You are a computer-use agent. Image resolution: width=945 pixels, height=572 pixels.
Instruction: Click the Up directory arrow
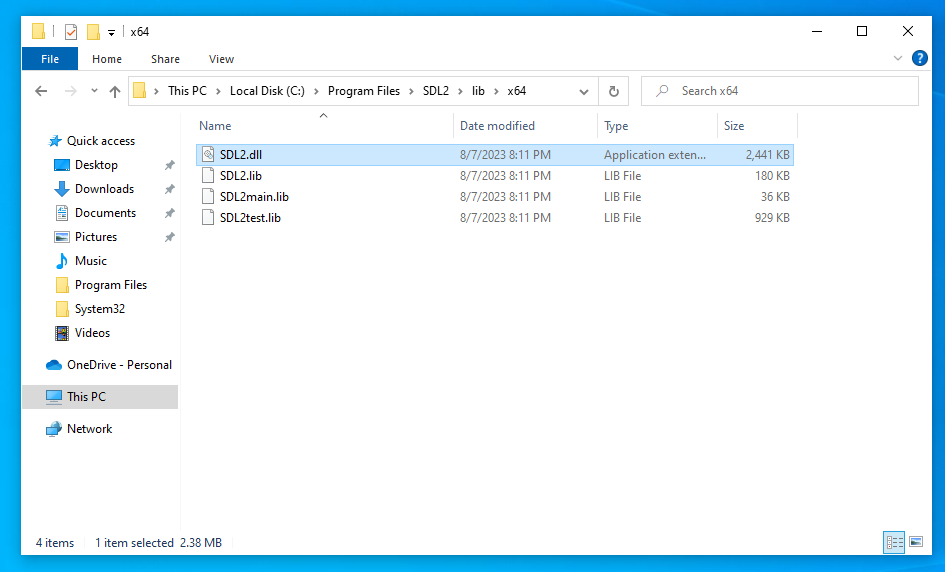click(x=115, y=91)
